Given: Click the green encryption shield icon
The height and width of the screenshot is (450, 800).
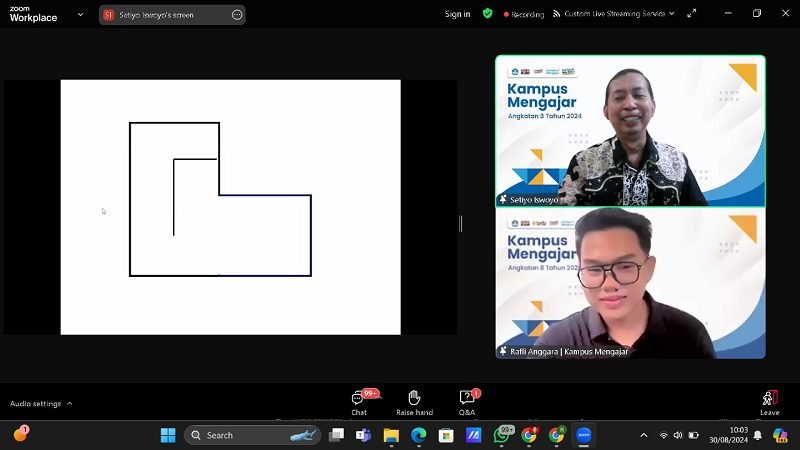Looking at the screenshot, I should click(x=488, y=14).
